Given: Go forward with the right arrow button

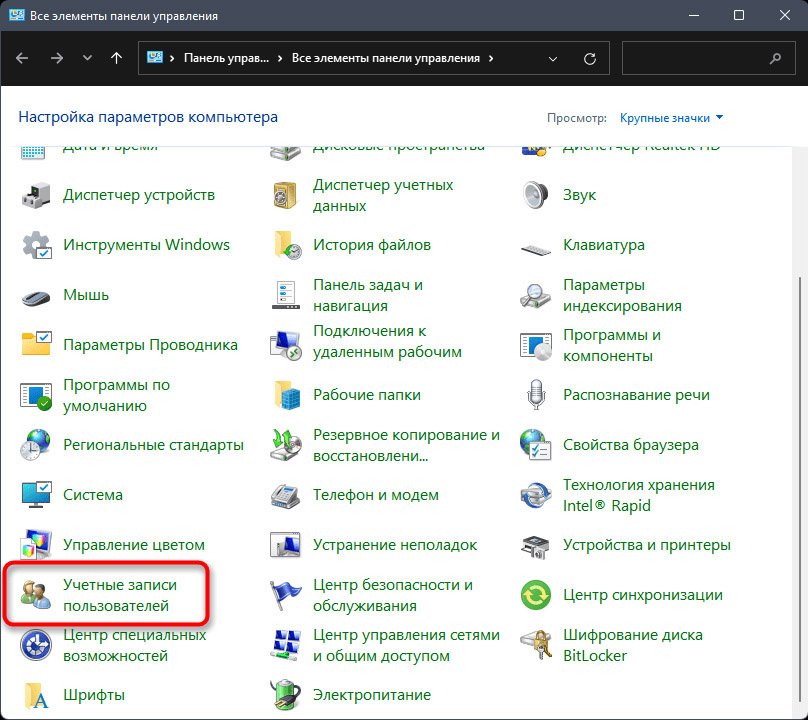Looking at the screenshot, I should [57, 58].
